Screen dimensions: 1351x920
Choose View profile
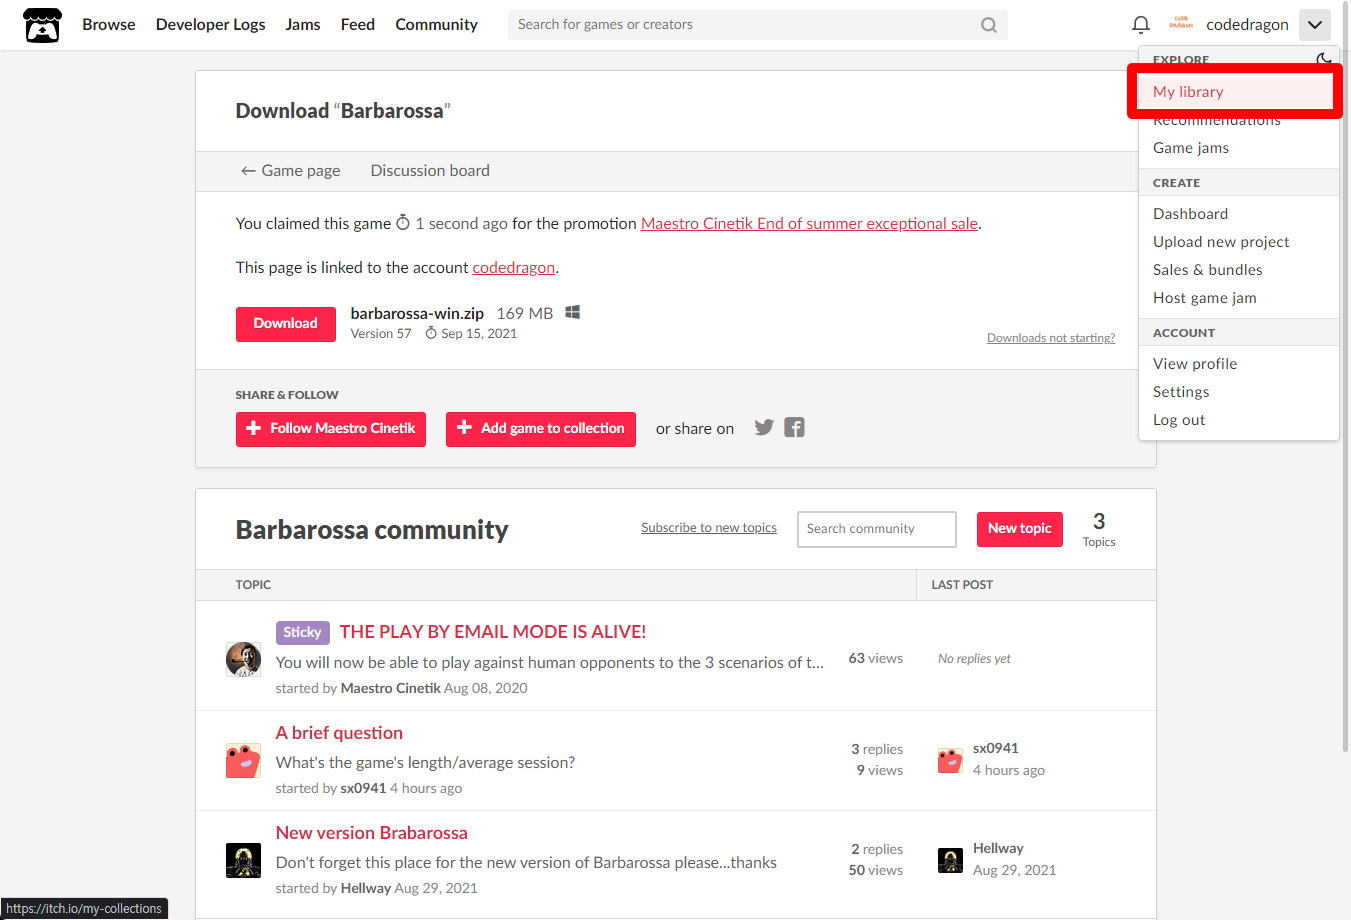[1195, 364]
